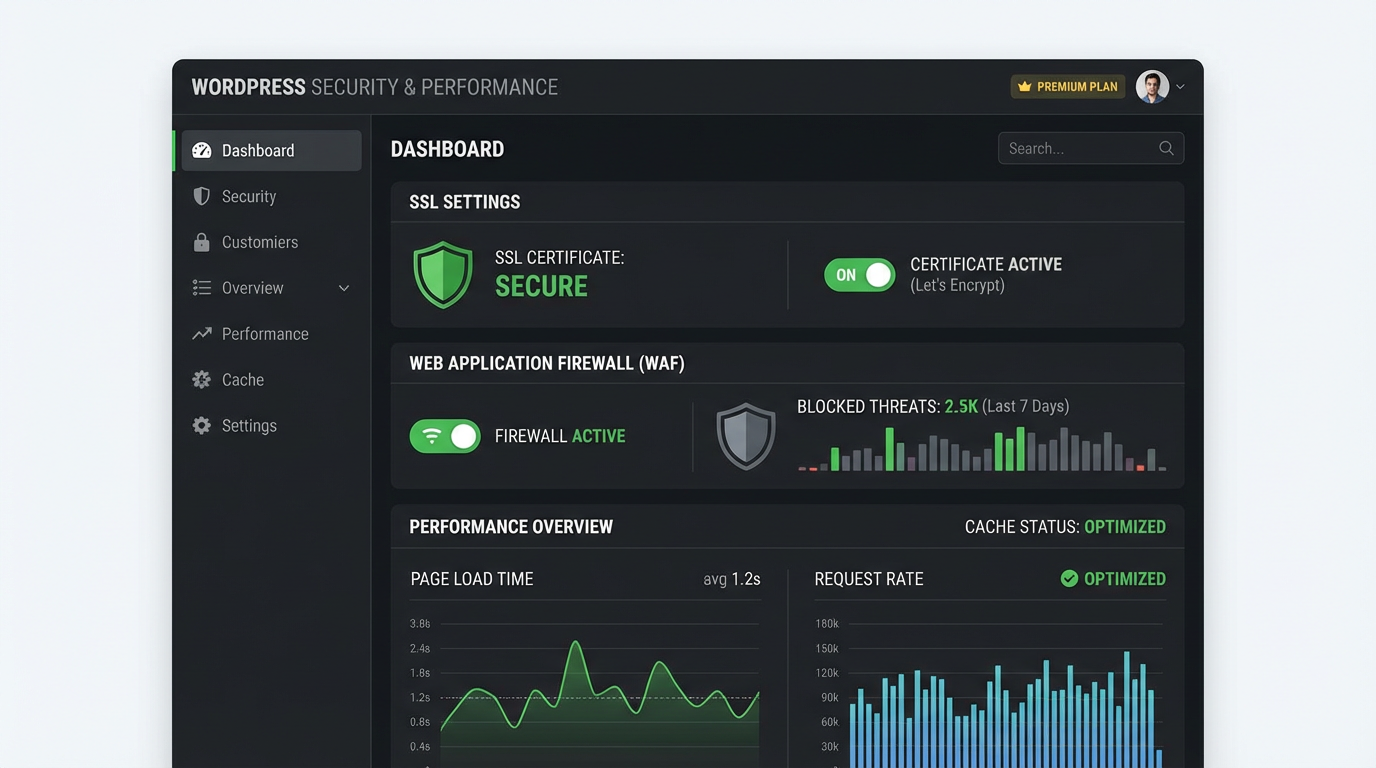Collapse the SSL Settings section header

(x=464, y=201)
